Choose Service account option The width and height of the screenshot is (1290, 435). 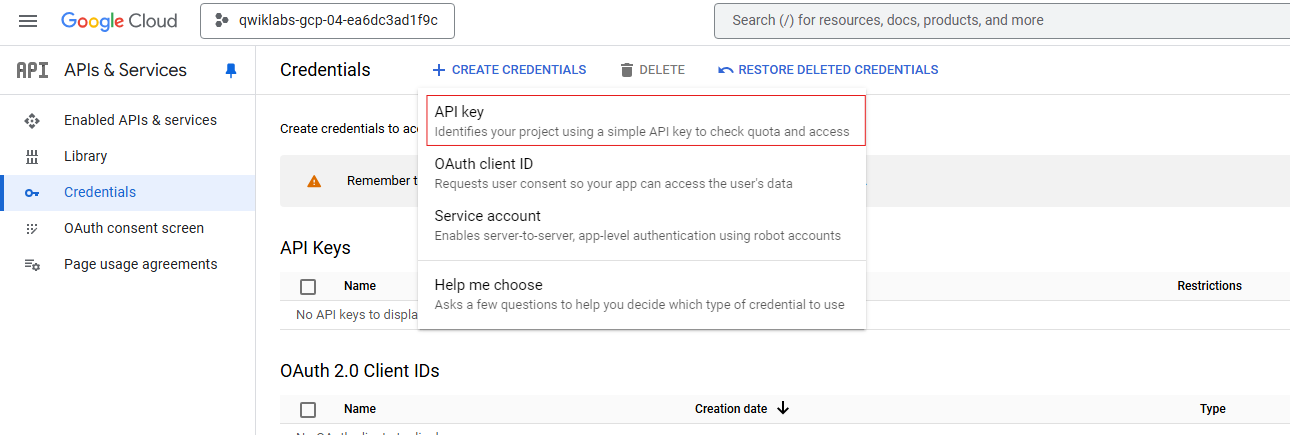(x=642, y=225)
